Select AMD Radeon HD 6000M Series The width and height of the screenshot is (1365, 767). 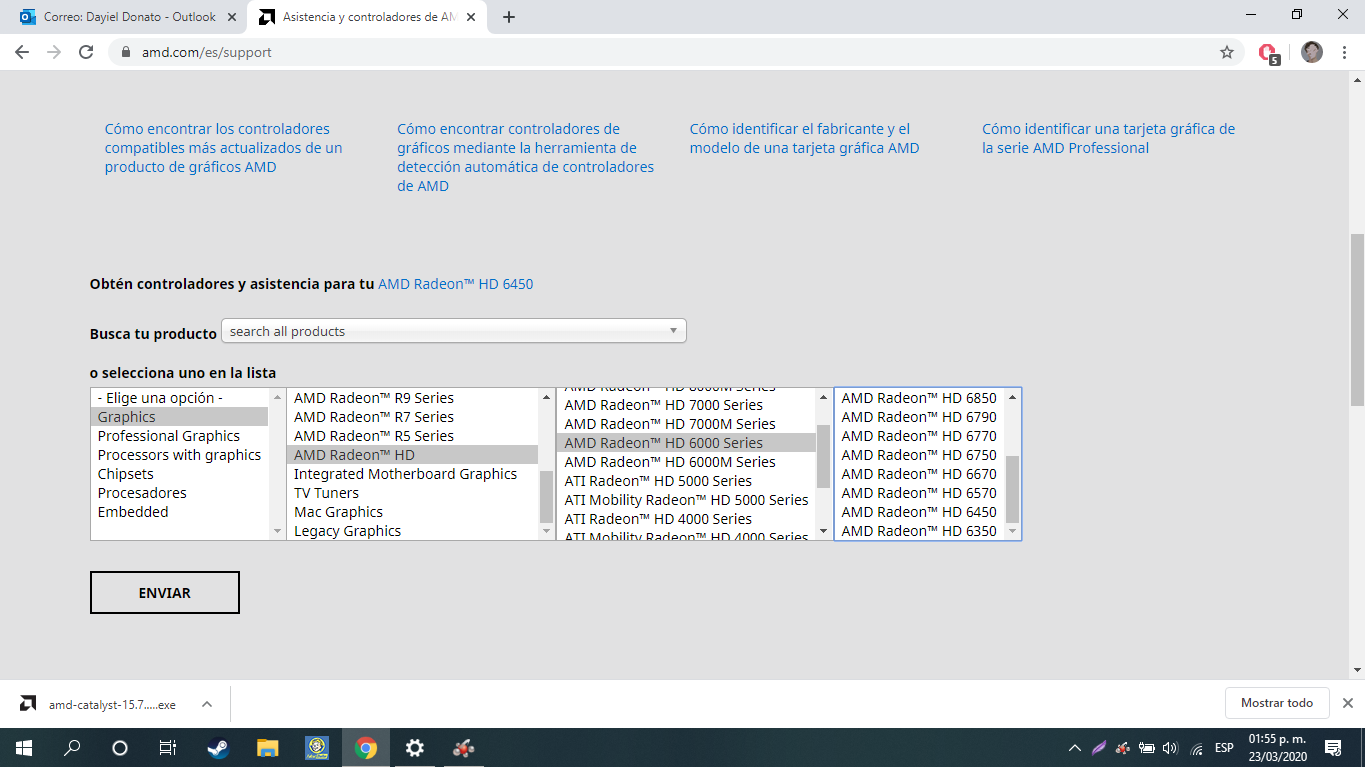click(x=687, y=462)
